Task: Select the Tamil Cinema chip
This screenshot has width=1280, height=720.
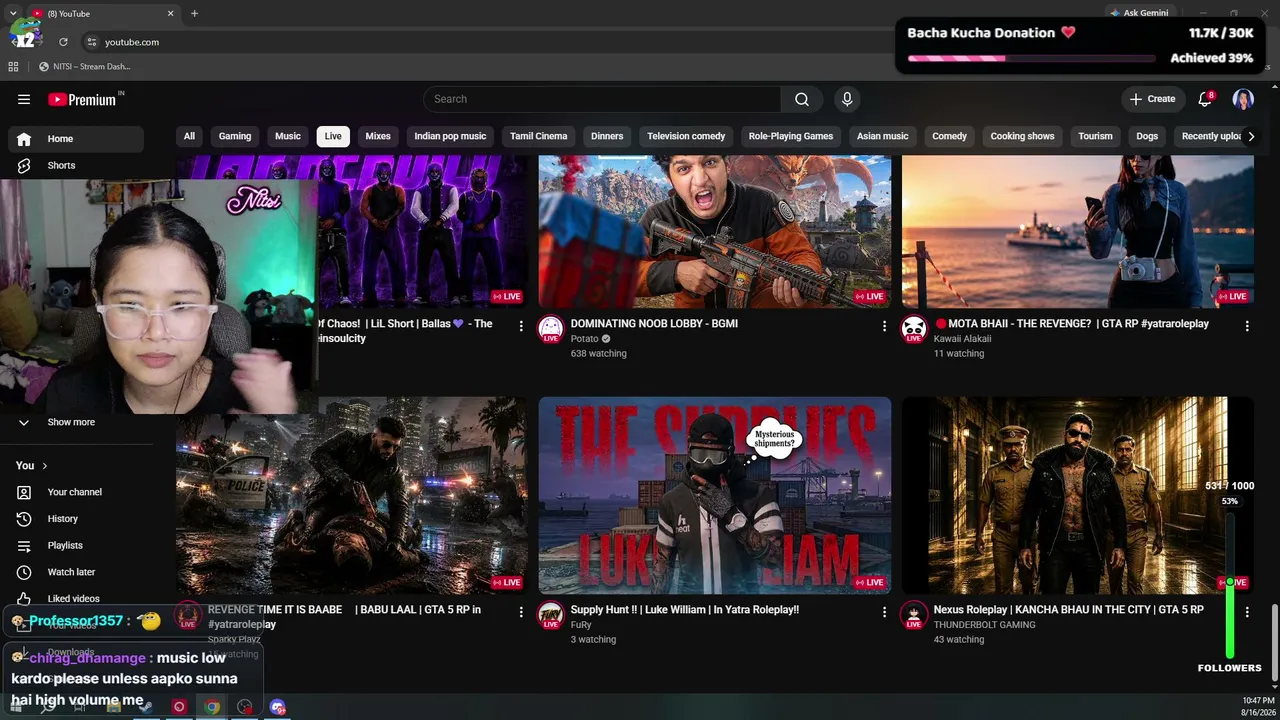Action: [x=538, y=136]
